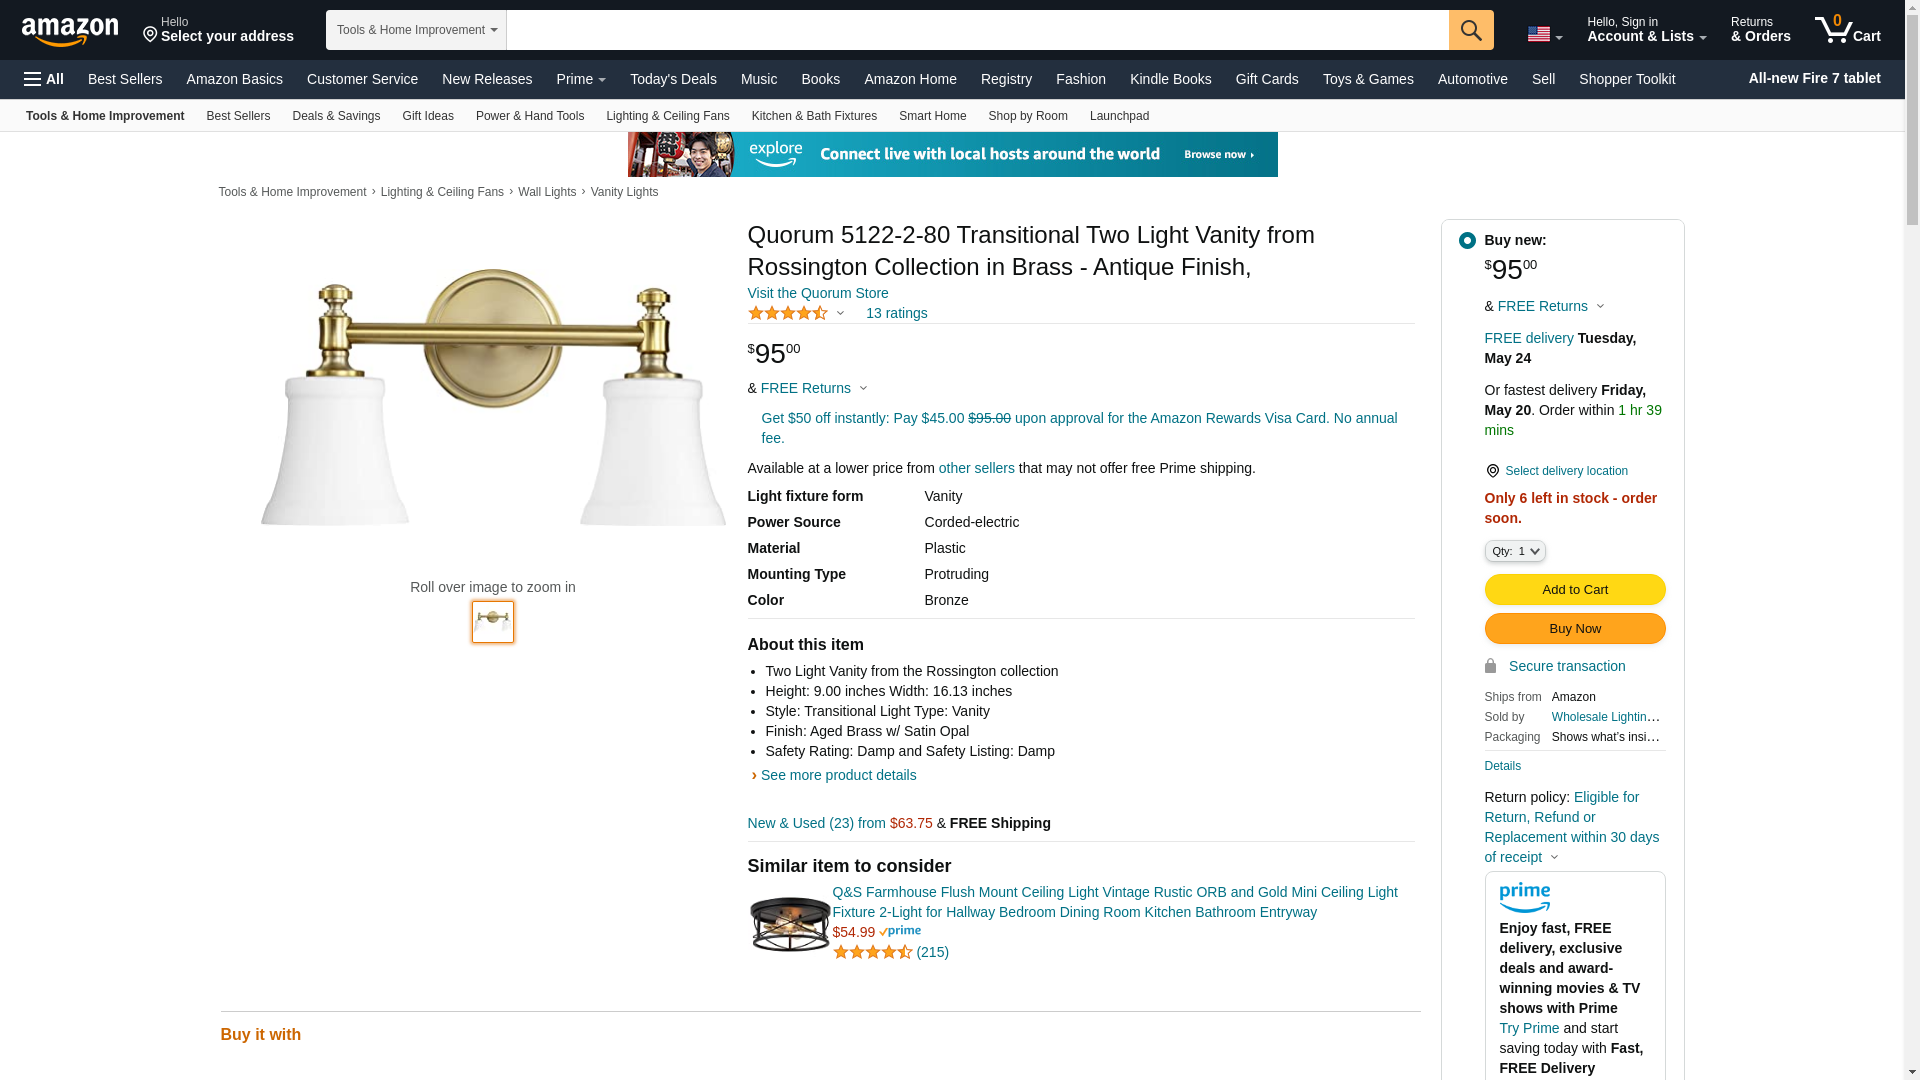
Task: Select the vanity light thumbnail image
Action: [493, 622]
